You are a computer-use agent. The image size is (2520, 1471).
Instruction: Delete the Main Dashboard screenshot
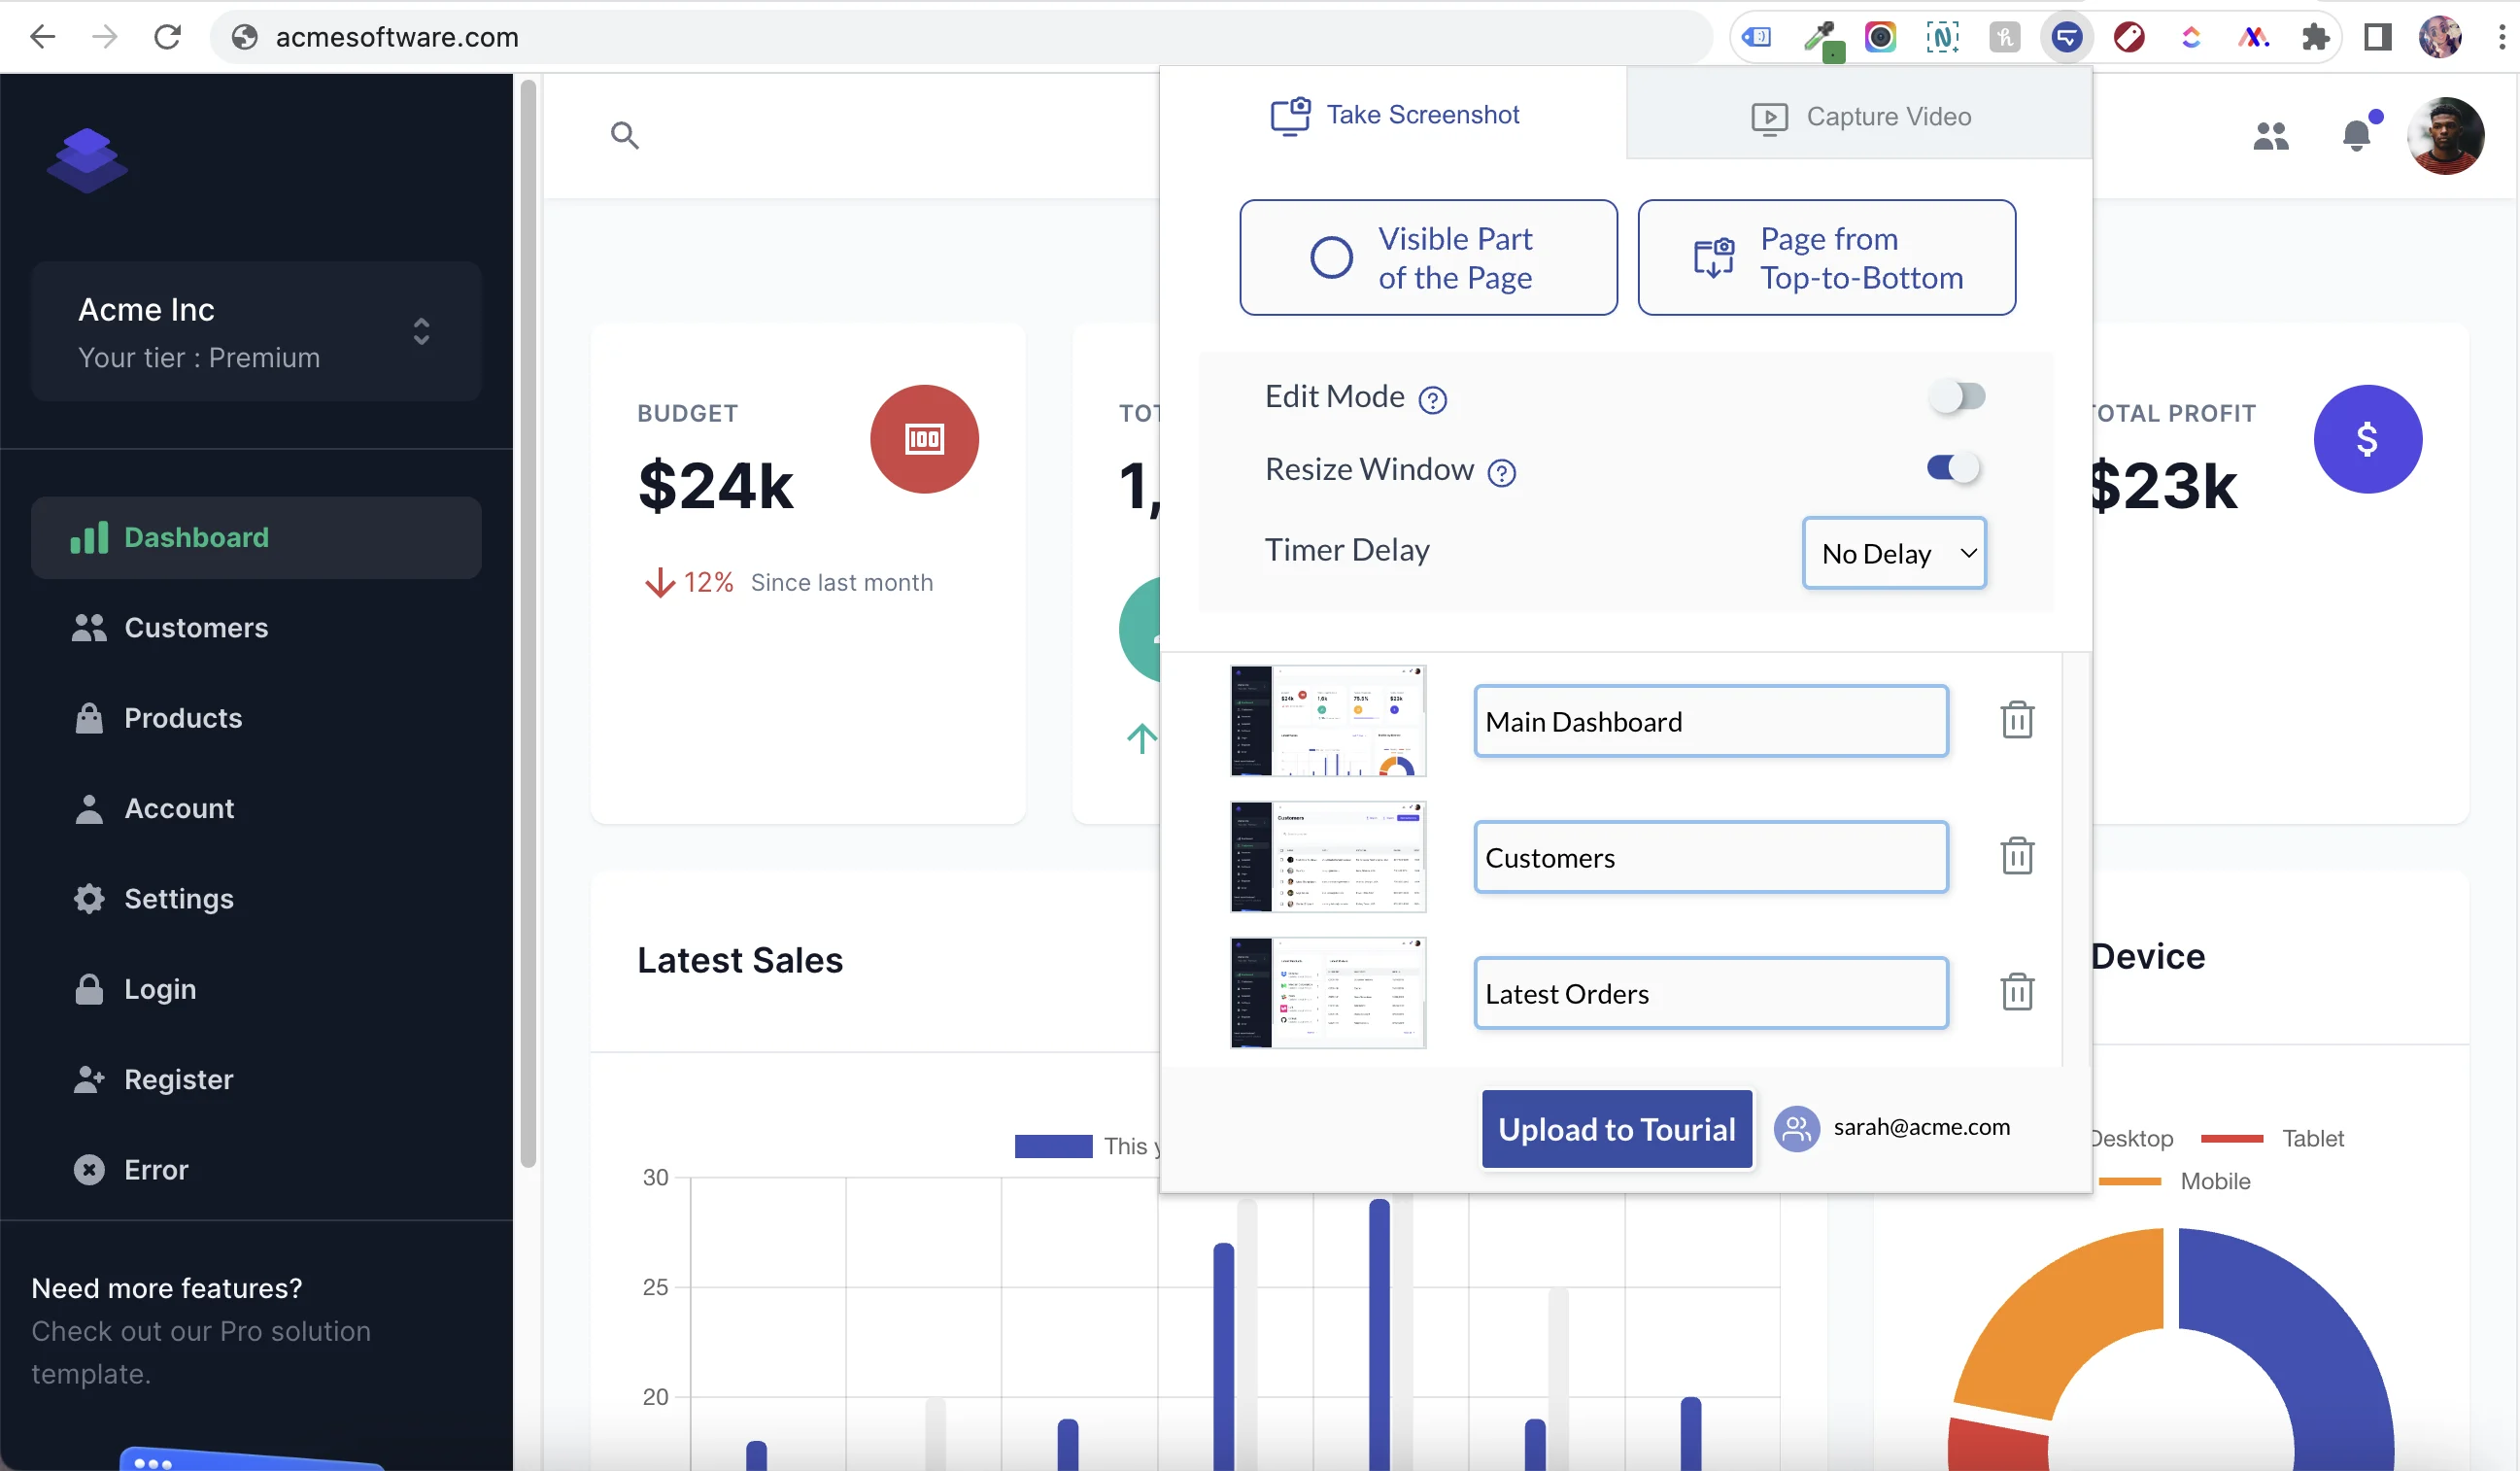tap(2017, 720)
